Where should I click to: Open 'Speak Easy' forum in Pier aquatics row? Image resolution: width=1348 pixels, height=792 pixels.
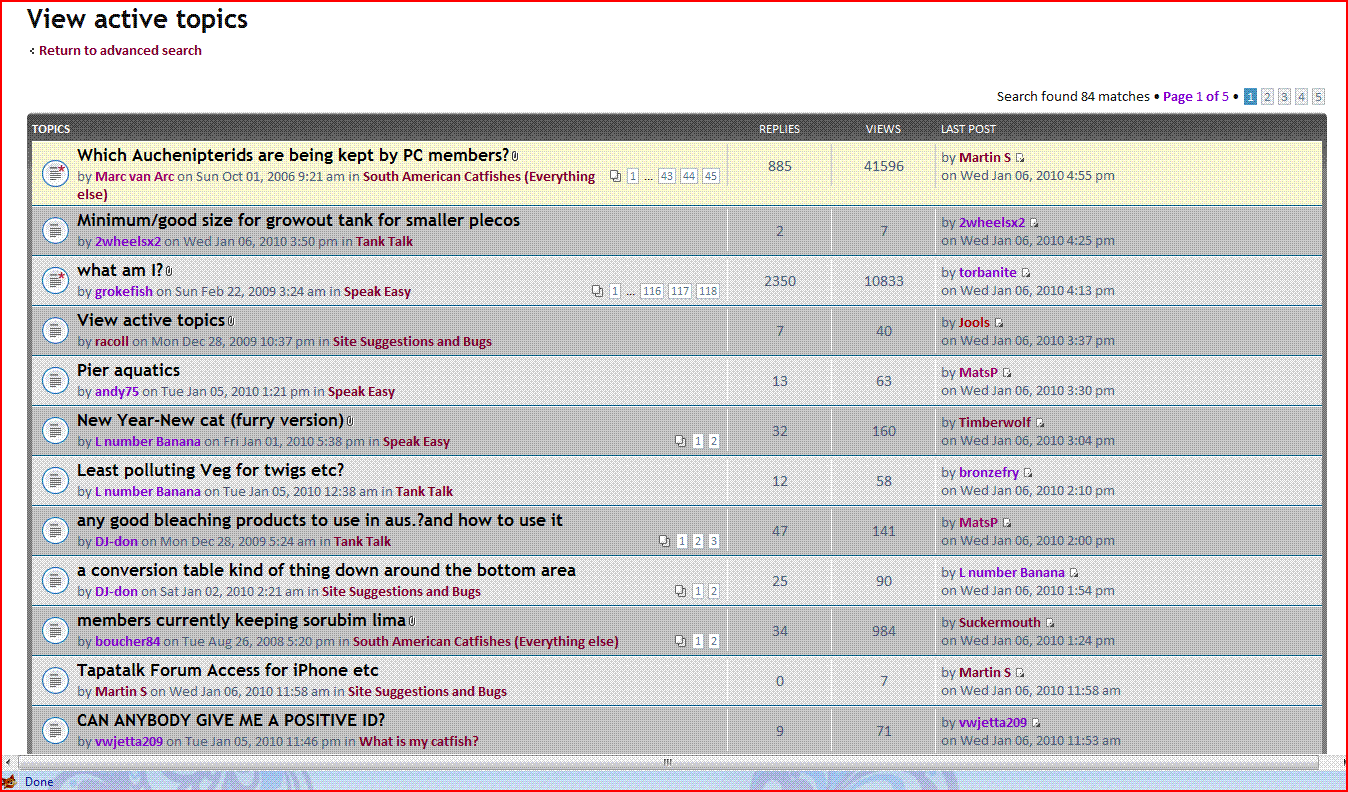[x=361, y=392]
